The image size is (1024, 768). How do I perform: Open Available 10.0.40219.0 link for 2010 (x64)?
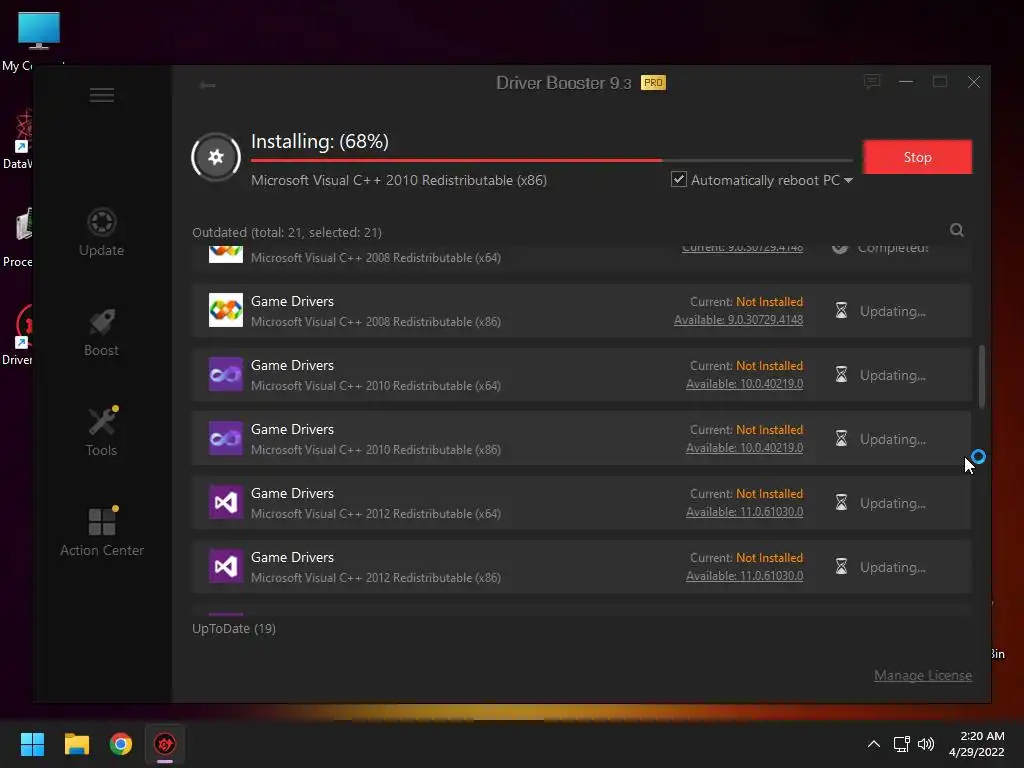pyautogui.click(x=744, y=383)
